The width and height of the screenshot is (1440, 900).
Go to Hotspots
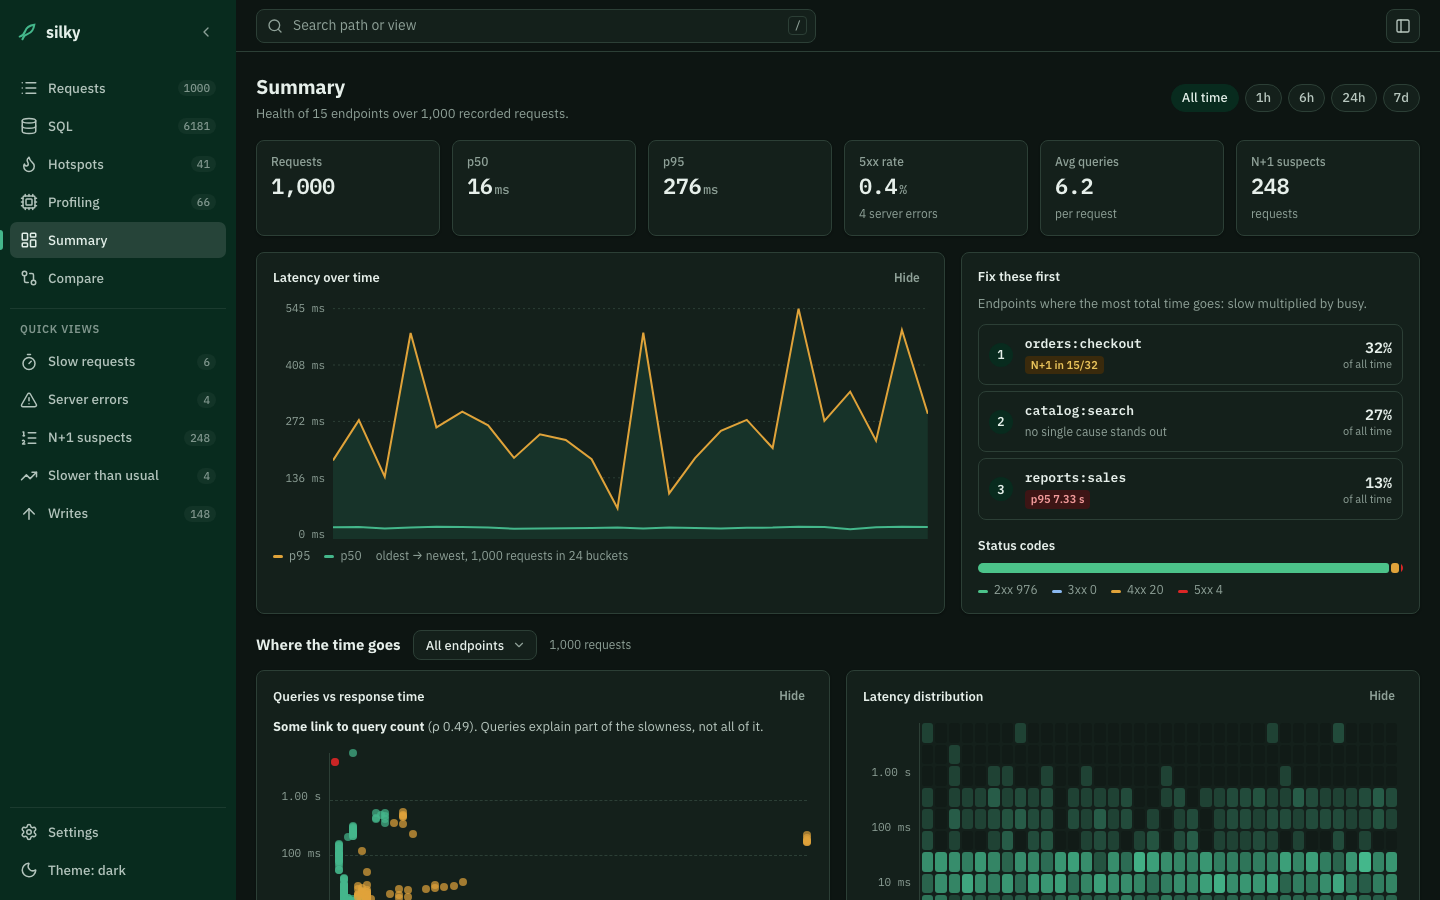(x=118, y=164)
